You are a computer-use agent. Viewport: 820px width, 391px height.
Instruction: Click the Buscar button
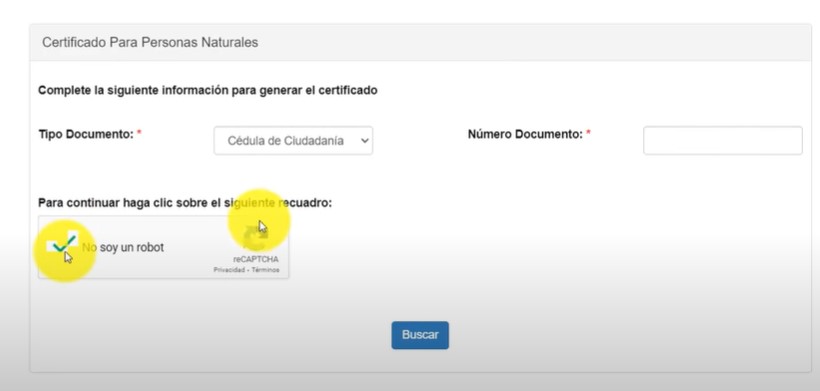point(420,335)
